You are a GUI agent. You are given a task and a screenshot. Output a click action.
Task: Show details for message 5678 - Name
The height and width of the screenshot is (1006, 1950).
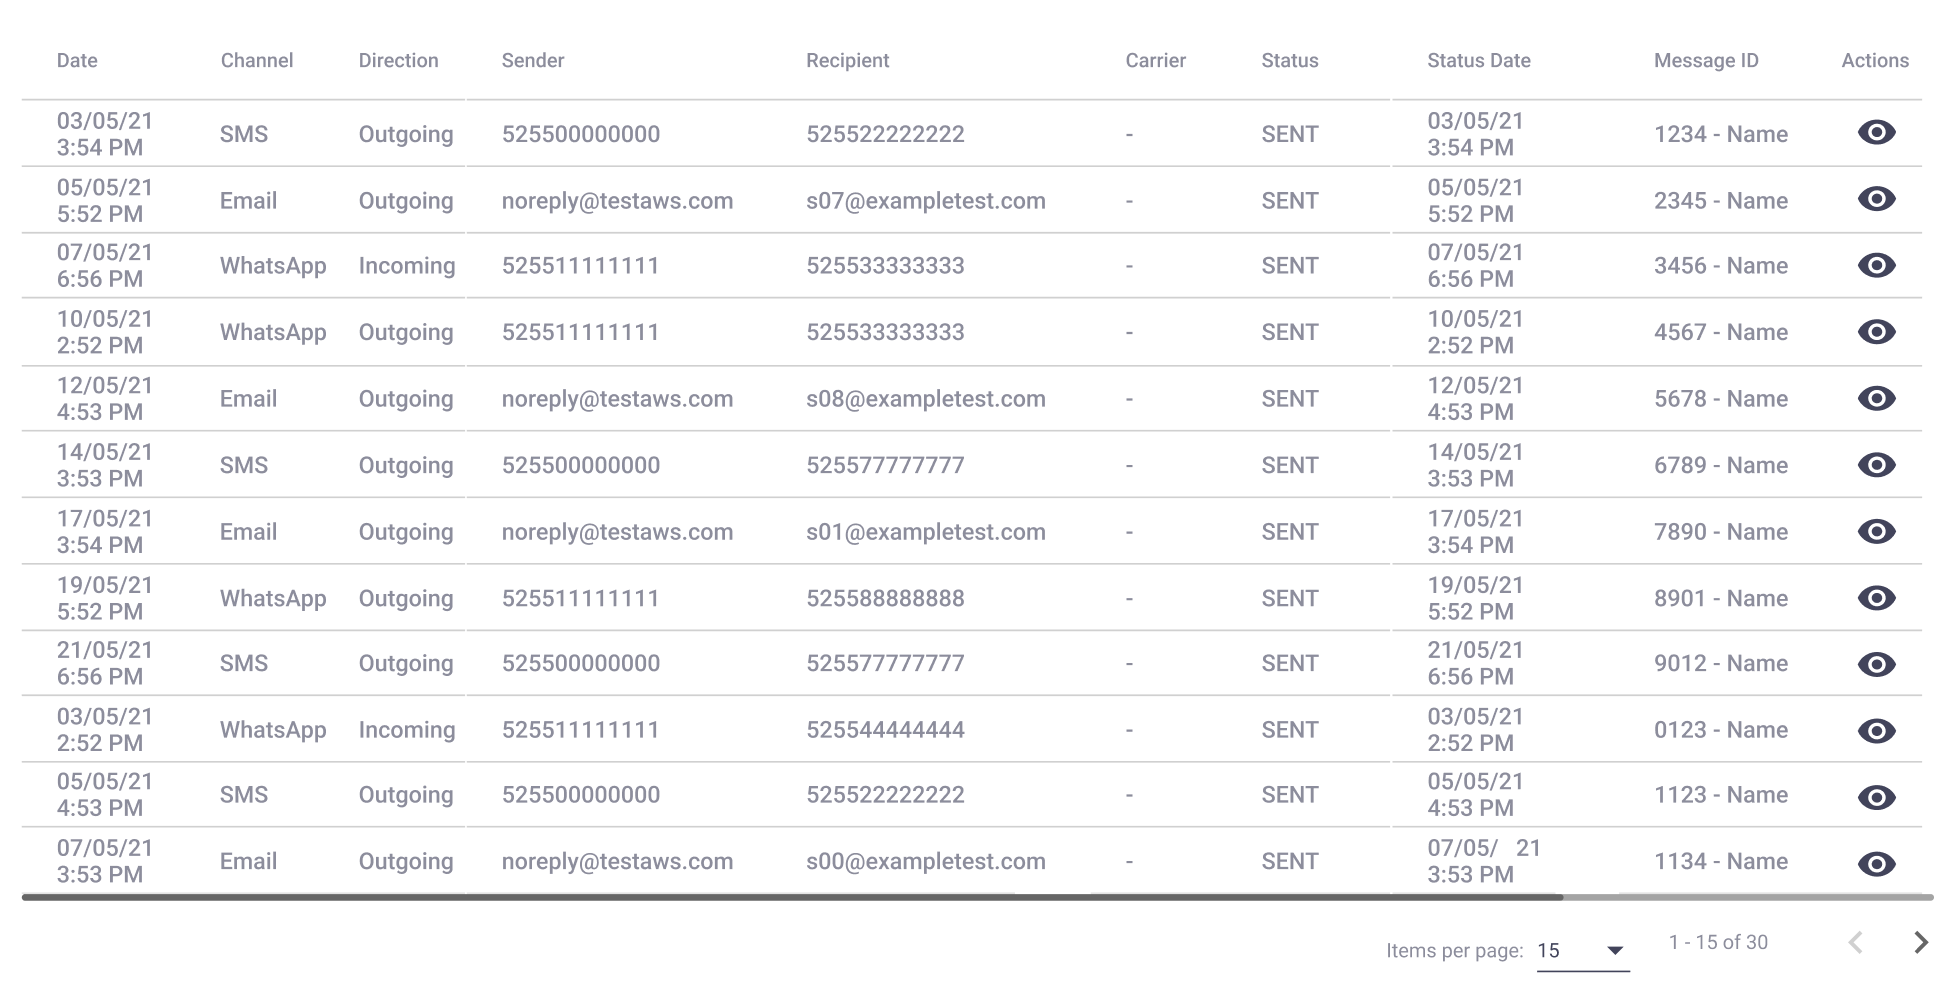click(x=1876, y=398)
